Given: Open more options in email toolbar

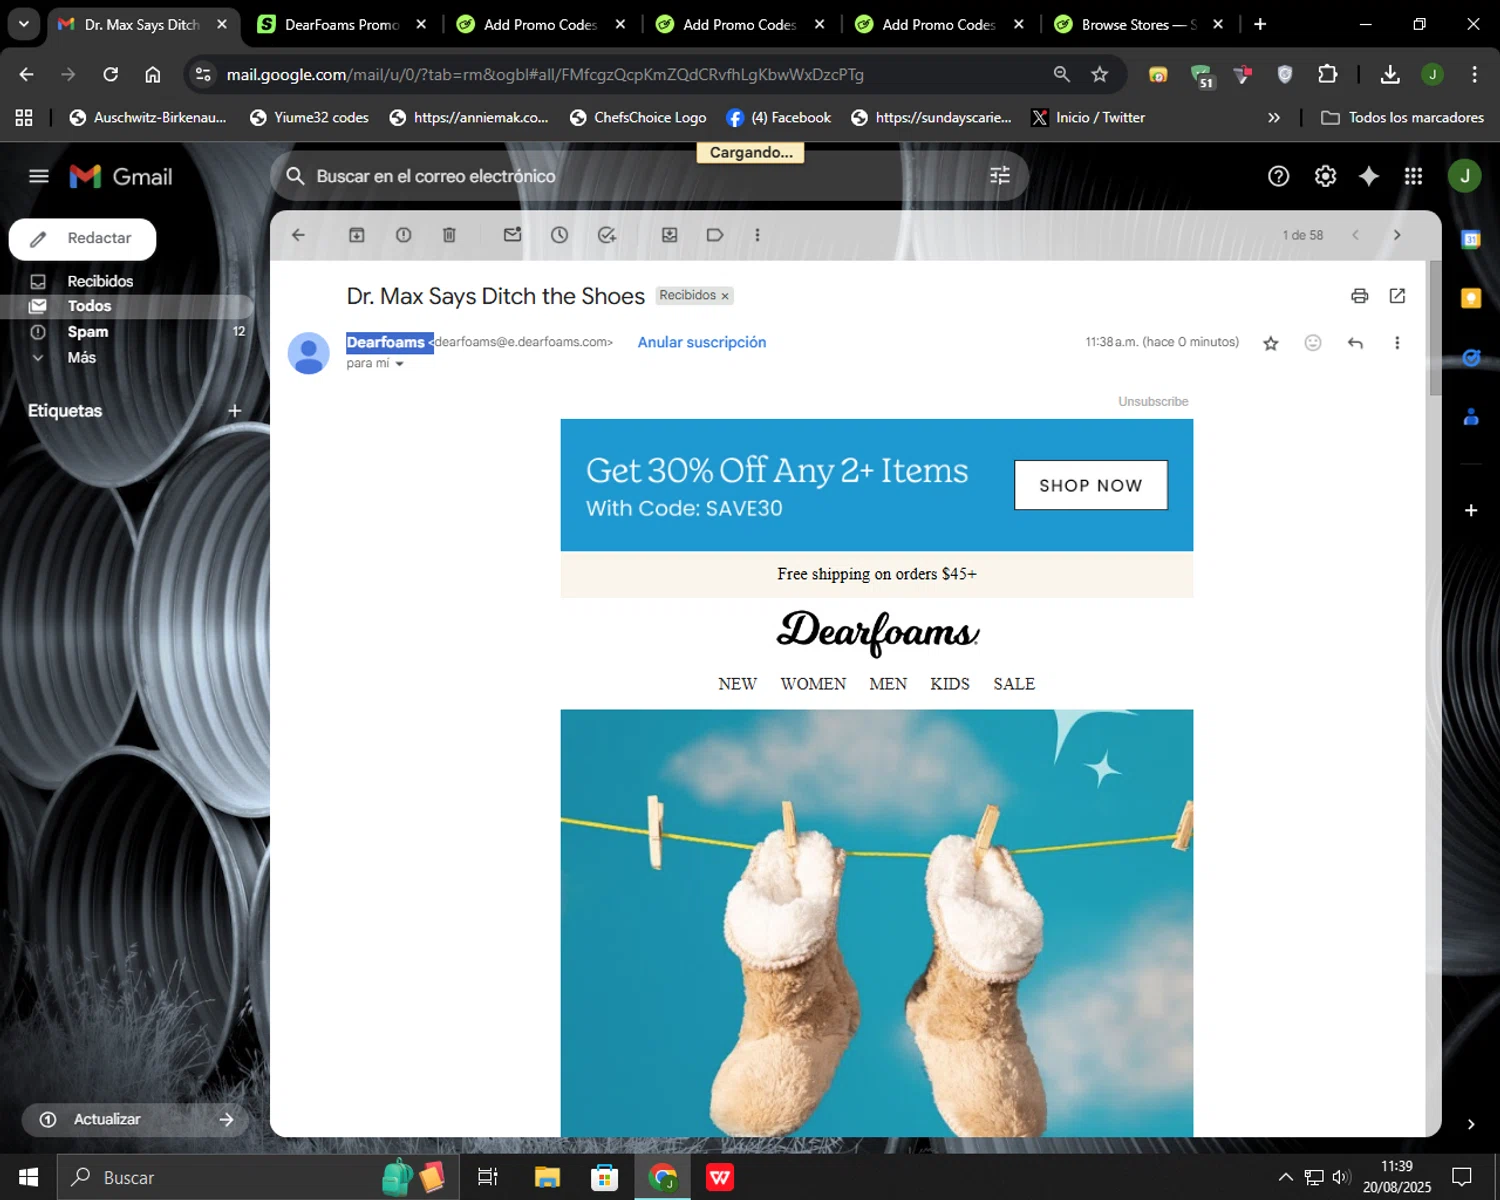Looking at the screenshot, I should tap(757, 235).
